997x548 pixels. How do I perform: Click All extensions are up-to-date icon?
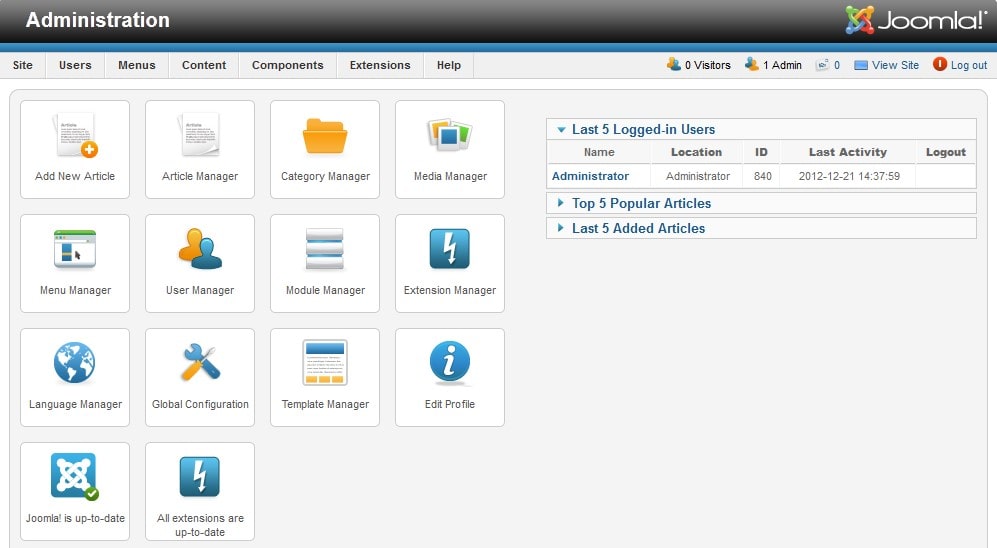[200, 476]
